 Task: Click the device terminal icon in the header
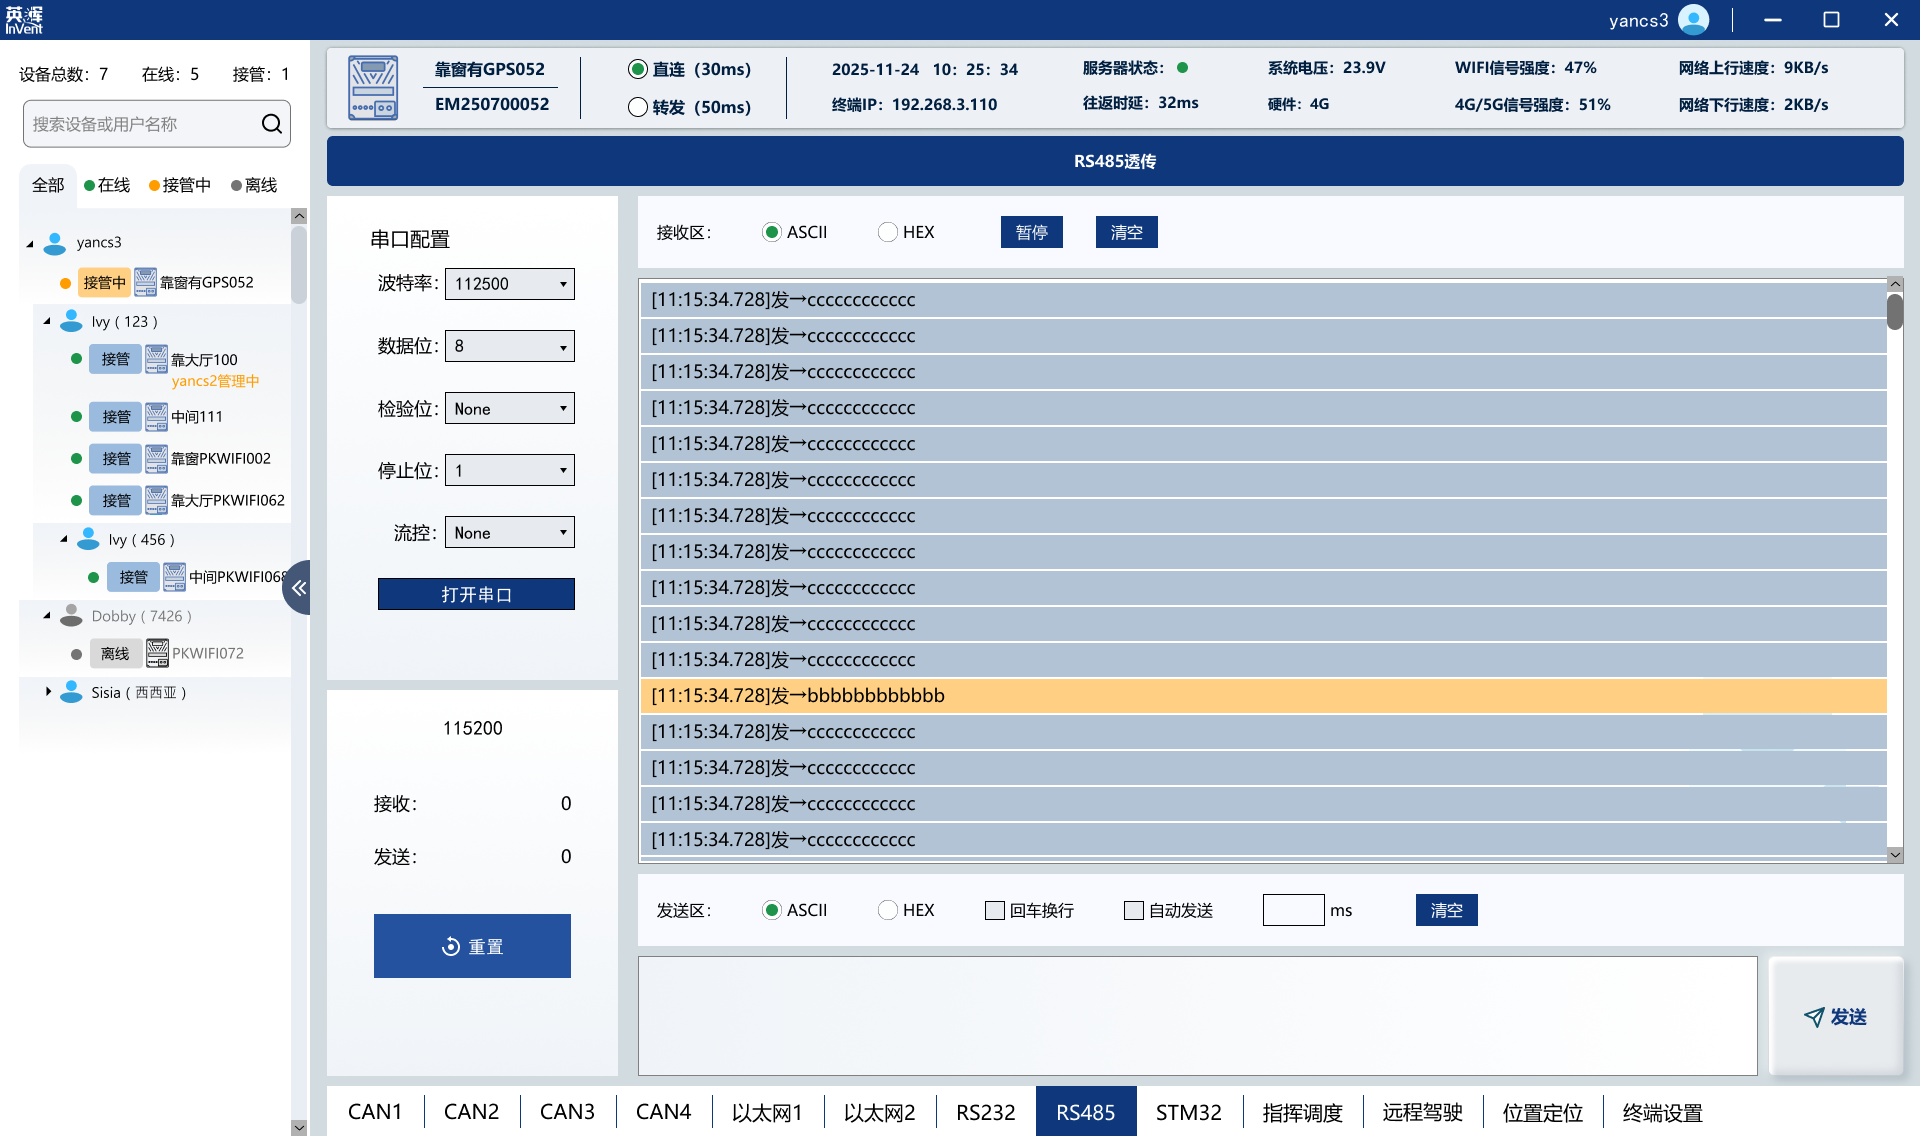point(373,88)
